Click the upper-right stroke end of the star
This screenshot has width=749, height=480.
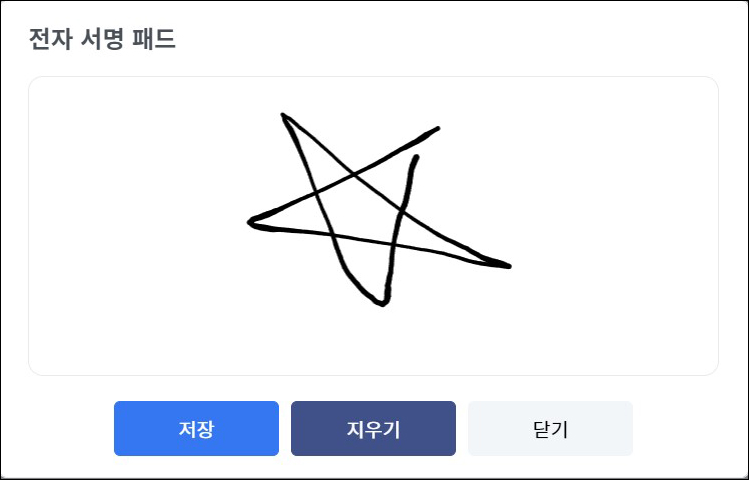[x=438, y=128]
